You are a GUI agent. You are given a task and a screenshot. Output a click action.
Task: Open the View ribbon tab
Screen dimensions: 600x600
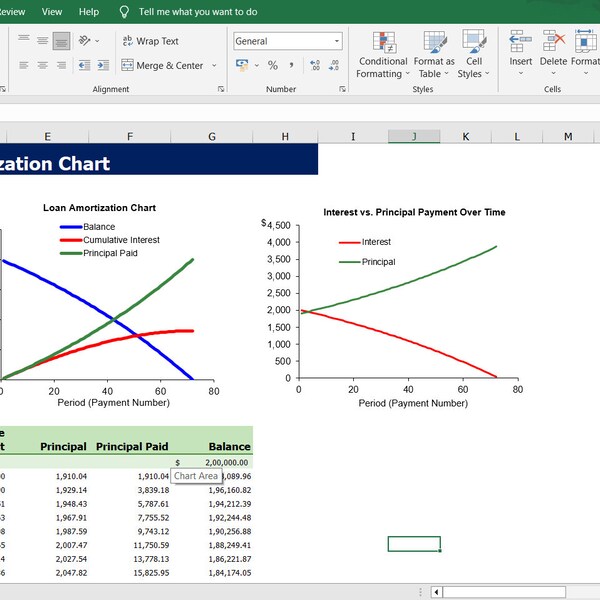[x=52, y=12]
